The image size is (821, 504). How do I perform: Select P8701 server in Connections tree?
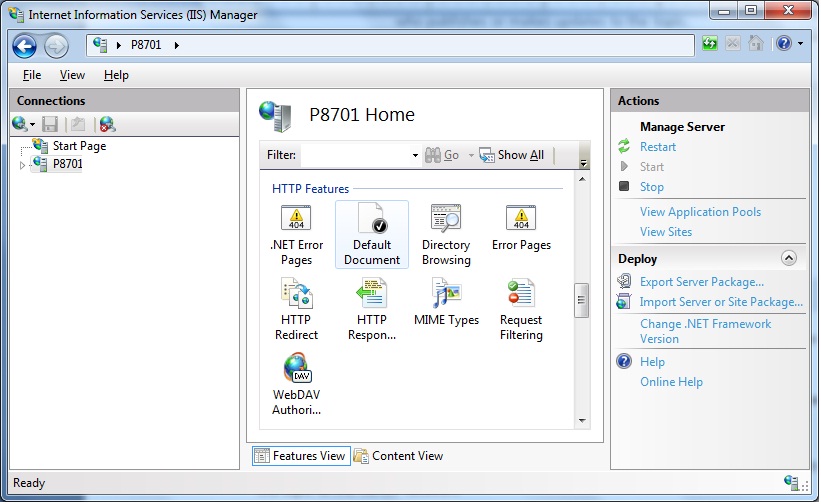tap(68, 164)
